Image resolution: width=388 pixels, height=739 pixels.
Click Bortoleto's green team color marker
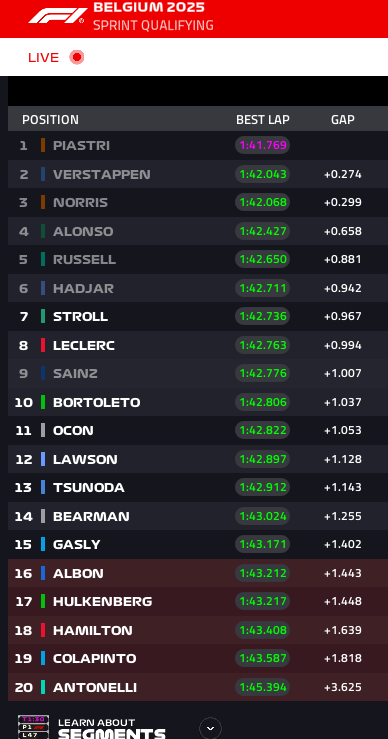coord(43,402)
